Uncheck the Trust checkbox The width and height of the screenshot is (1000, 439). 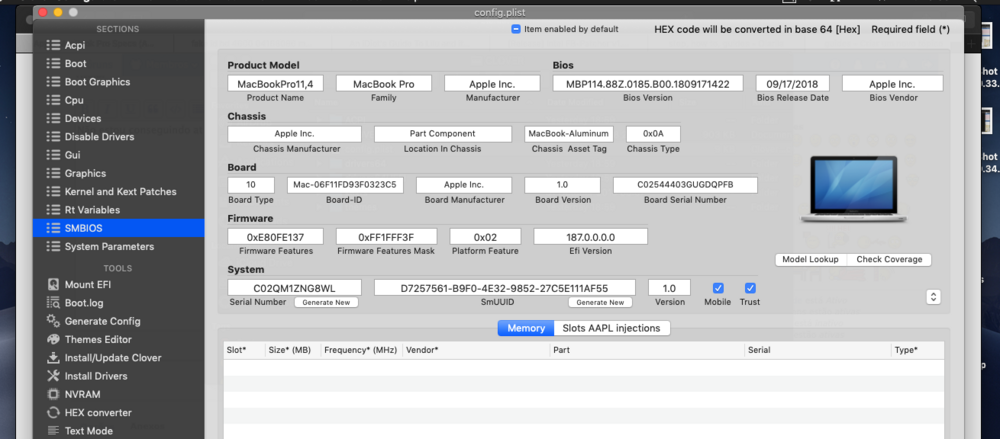[x=750, y=288]
